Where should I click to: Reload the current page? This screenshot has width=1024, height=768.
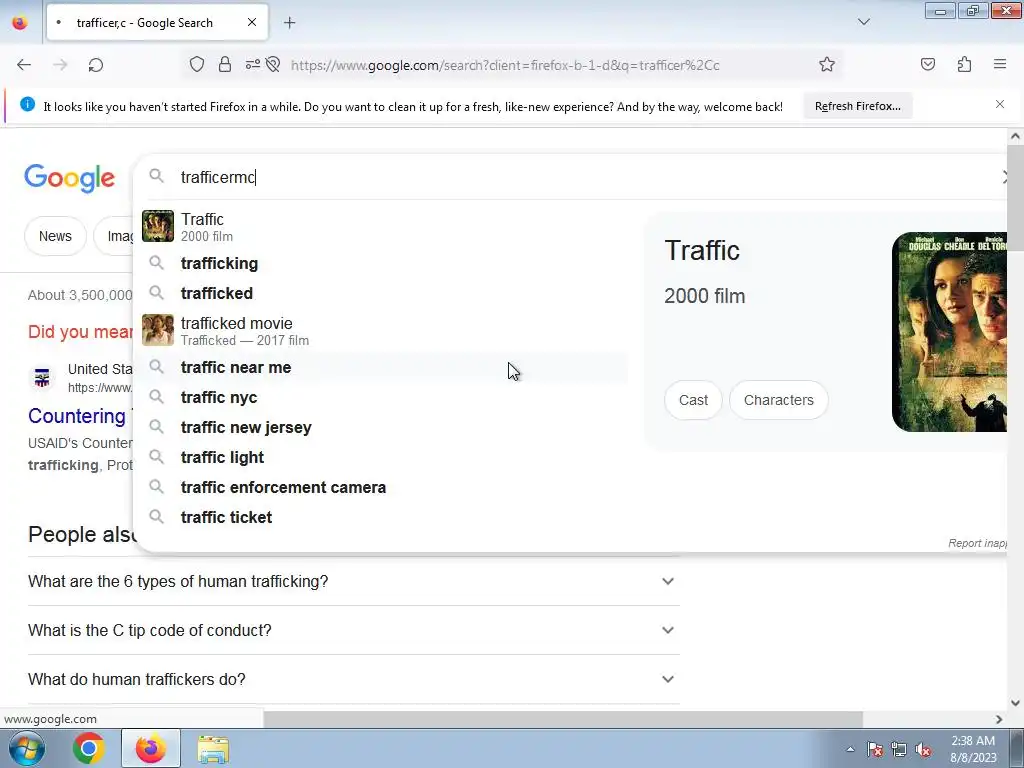(96, 65)
